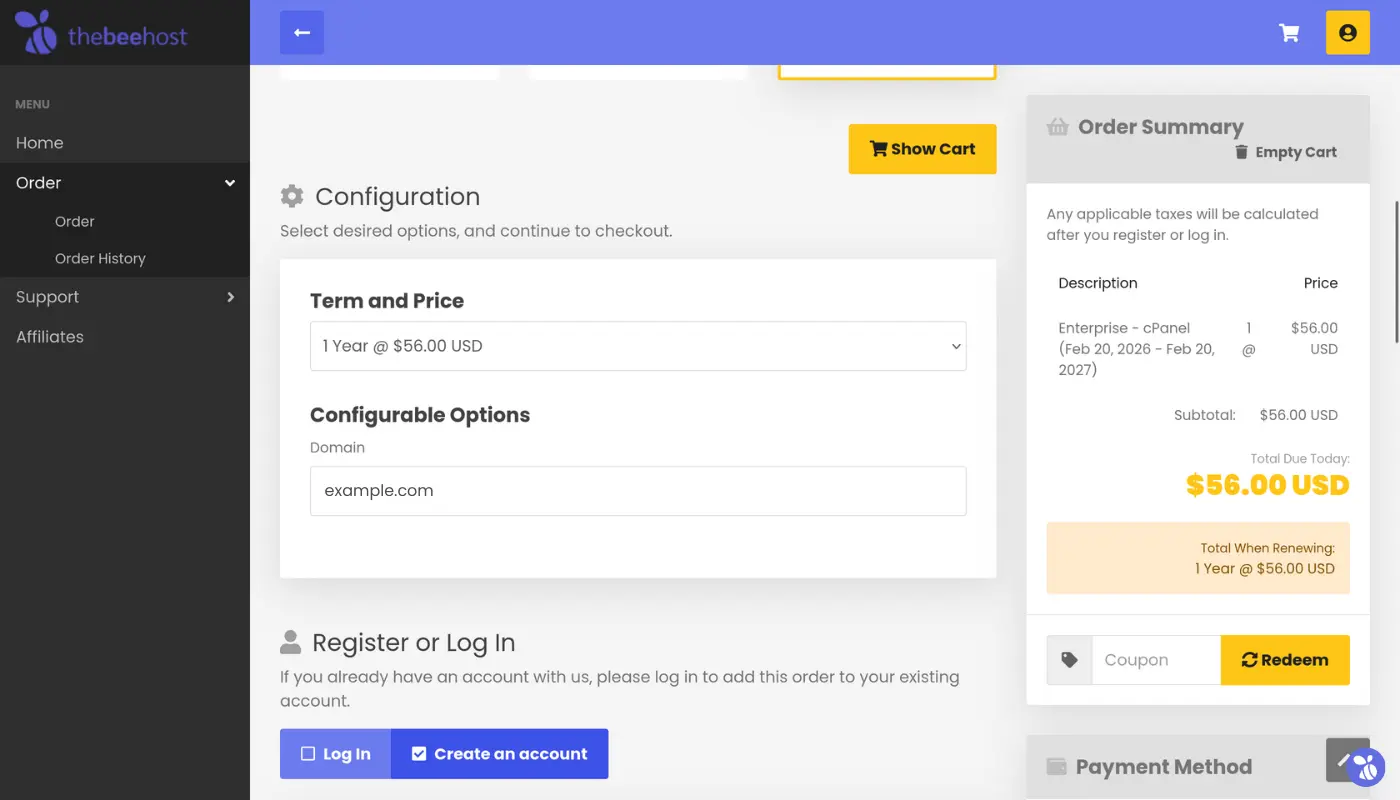The height and width of the screenshot is (800, 1400).
Task: Click the bee chat widget icon
Action: pyautogui.click(x=1366, y=768)
